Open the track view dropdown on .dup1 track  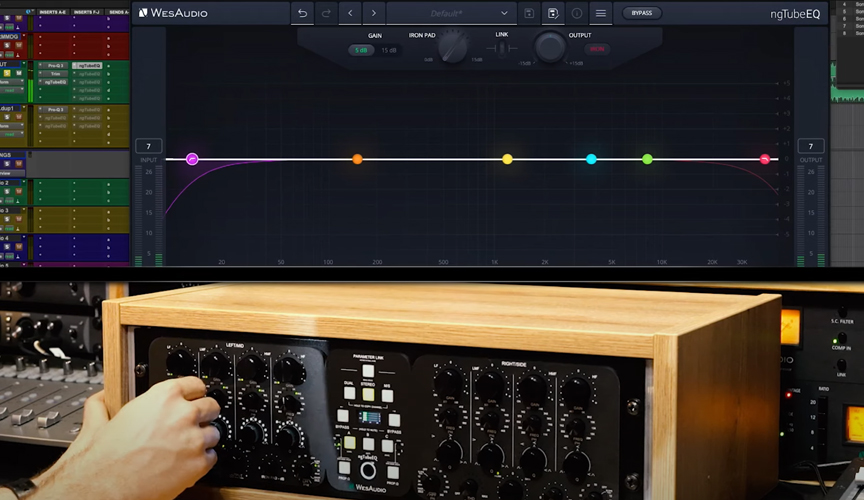12,126
